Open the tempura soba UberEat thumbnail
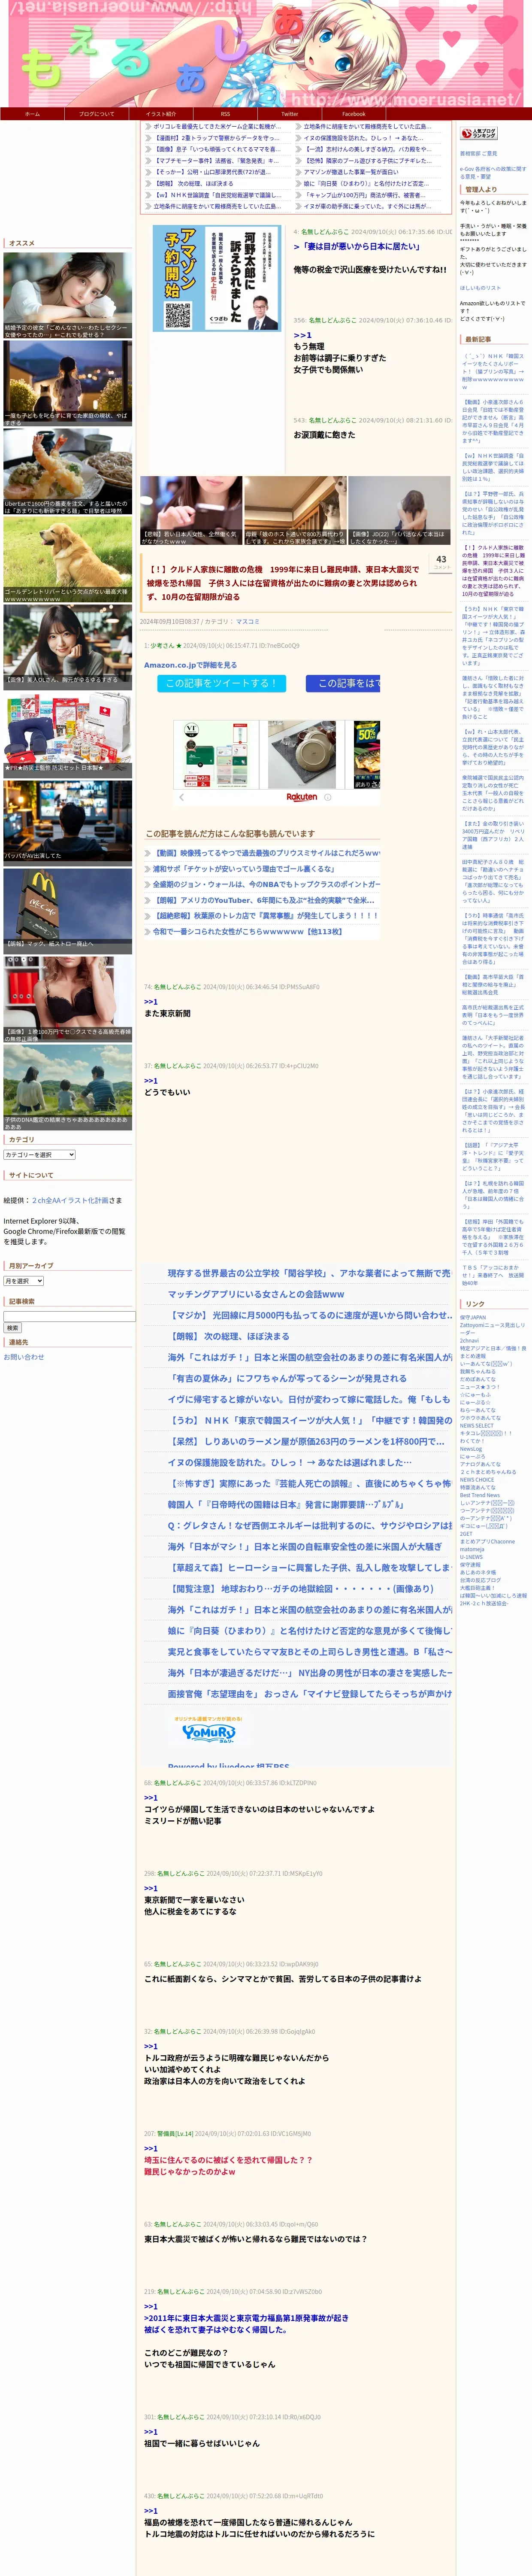The height and width of the screenshot is (2576, 532). (x=67, y=472)
